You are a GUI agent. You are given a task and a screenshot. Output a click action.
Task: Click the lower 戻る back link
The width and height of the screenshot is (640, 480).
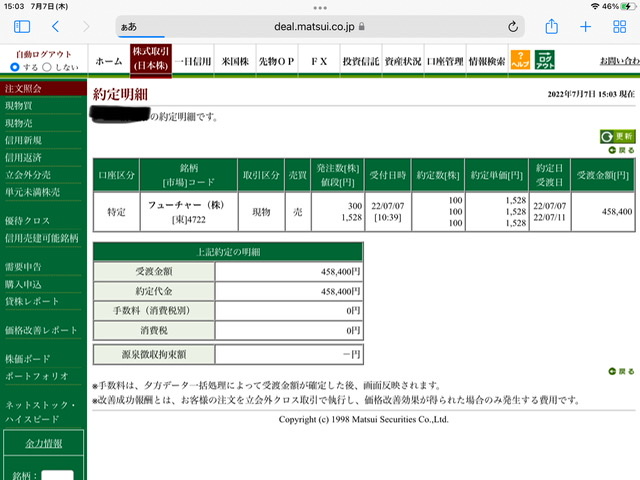coord(621,371)
